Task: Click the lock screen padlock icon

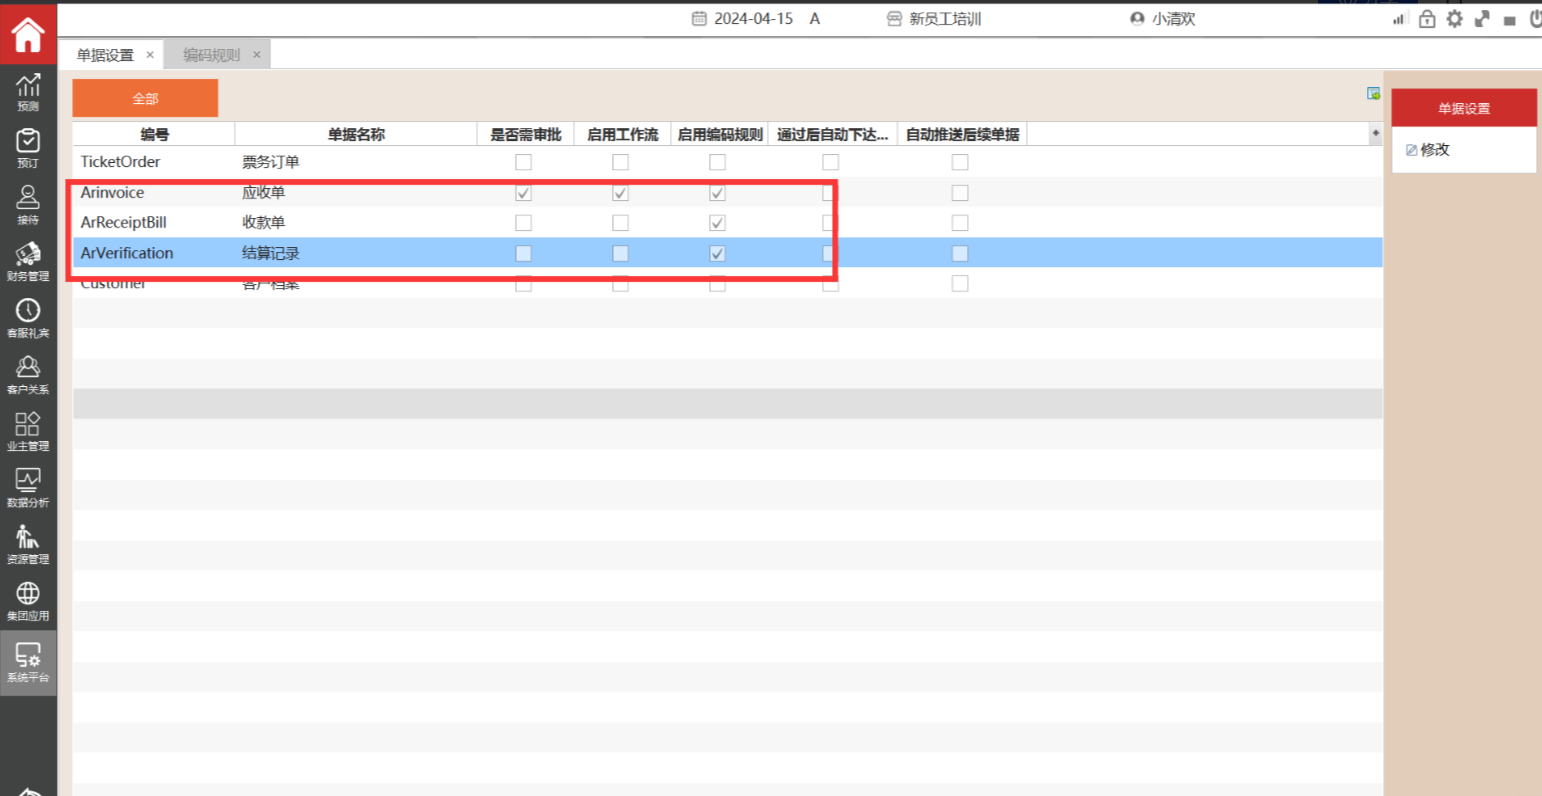Action: (x=1427, y=19)
